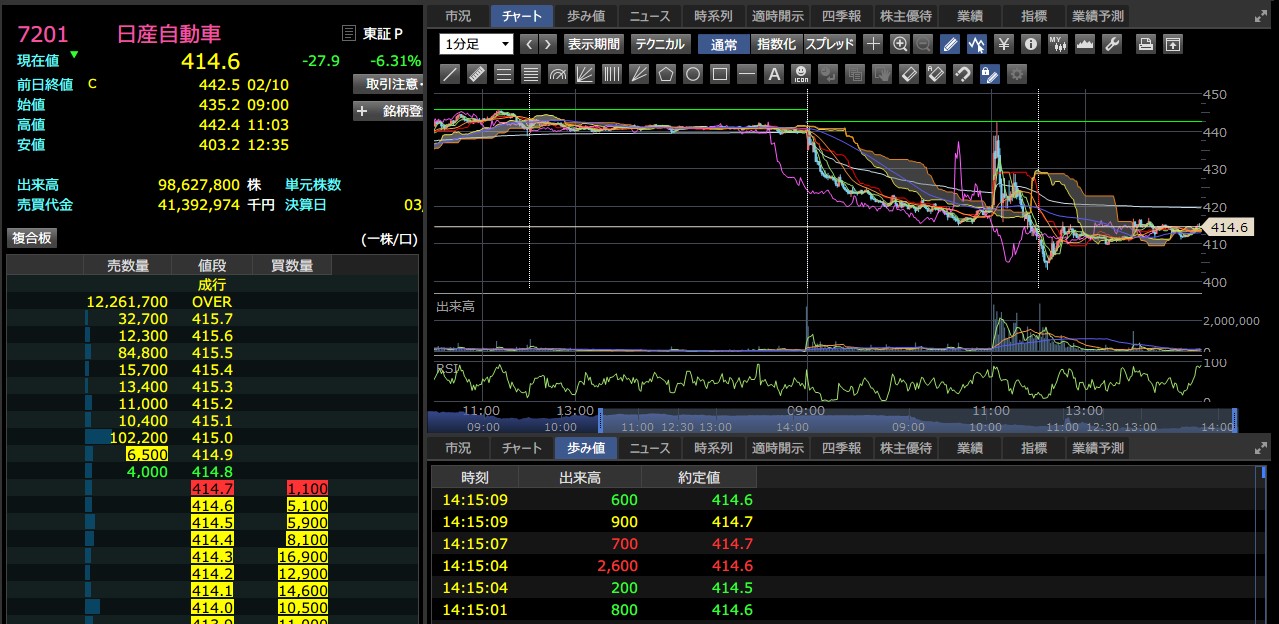1279x624 pixels.
Task: Open 四季報 tab in upper panel
Action: 841,16
